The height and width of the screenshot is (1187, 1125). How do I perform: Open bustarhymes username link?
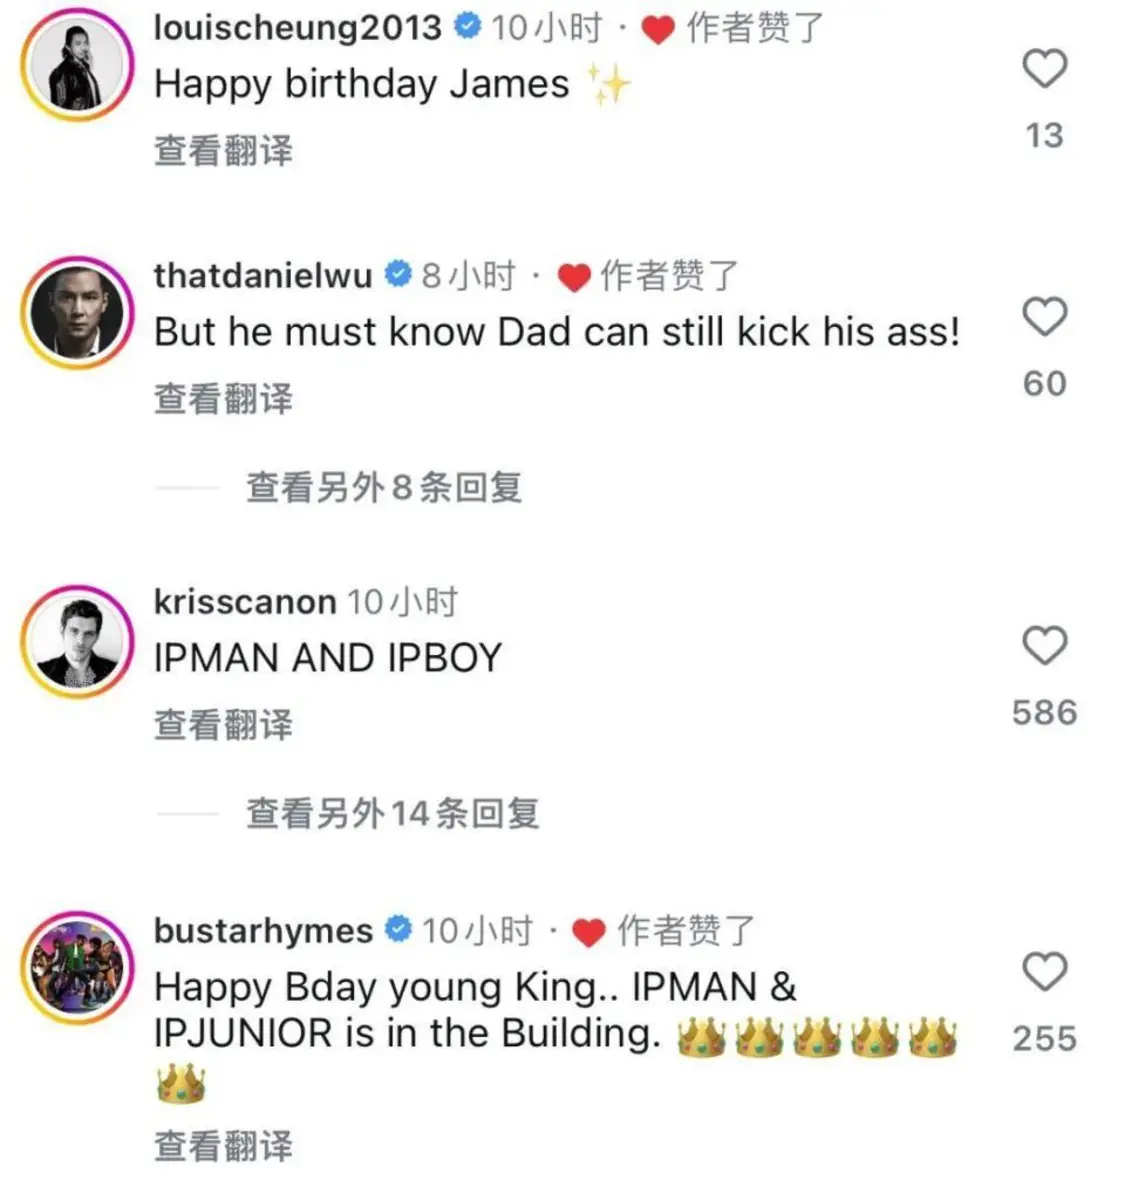(263, 930)
